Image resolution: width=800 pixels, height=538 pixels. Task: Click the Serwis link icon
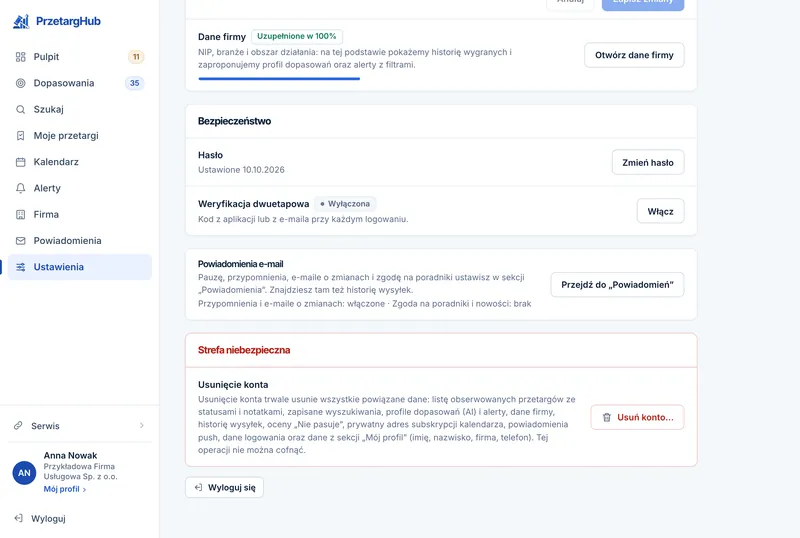(18, 425)
